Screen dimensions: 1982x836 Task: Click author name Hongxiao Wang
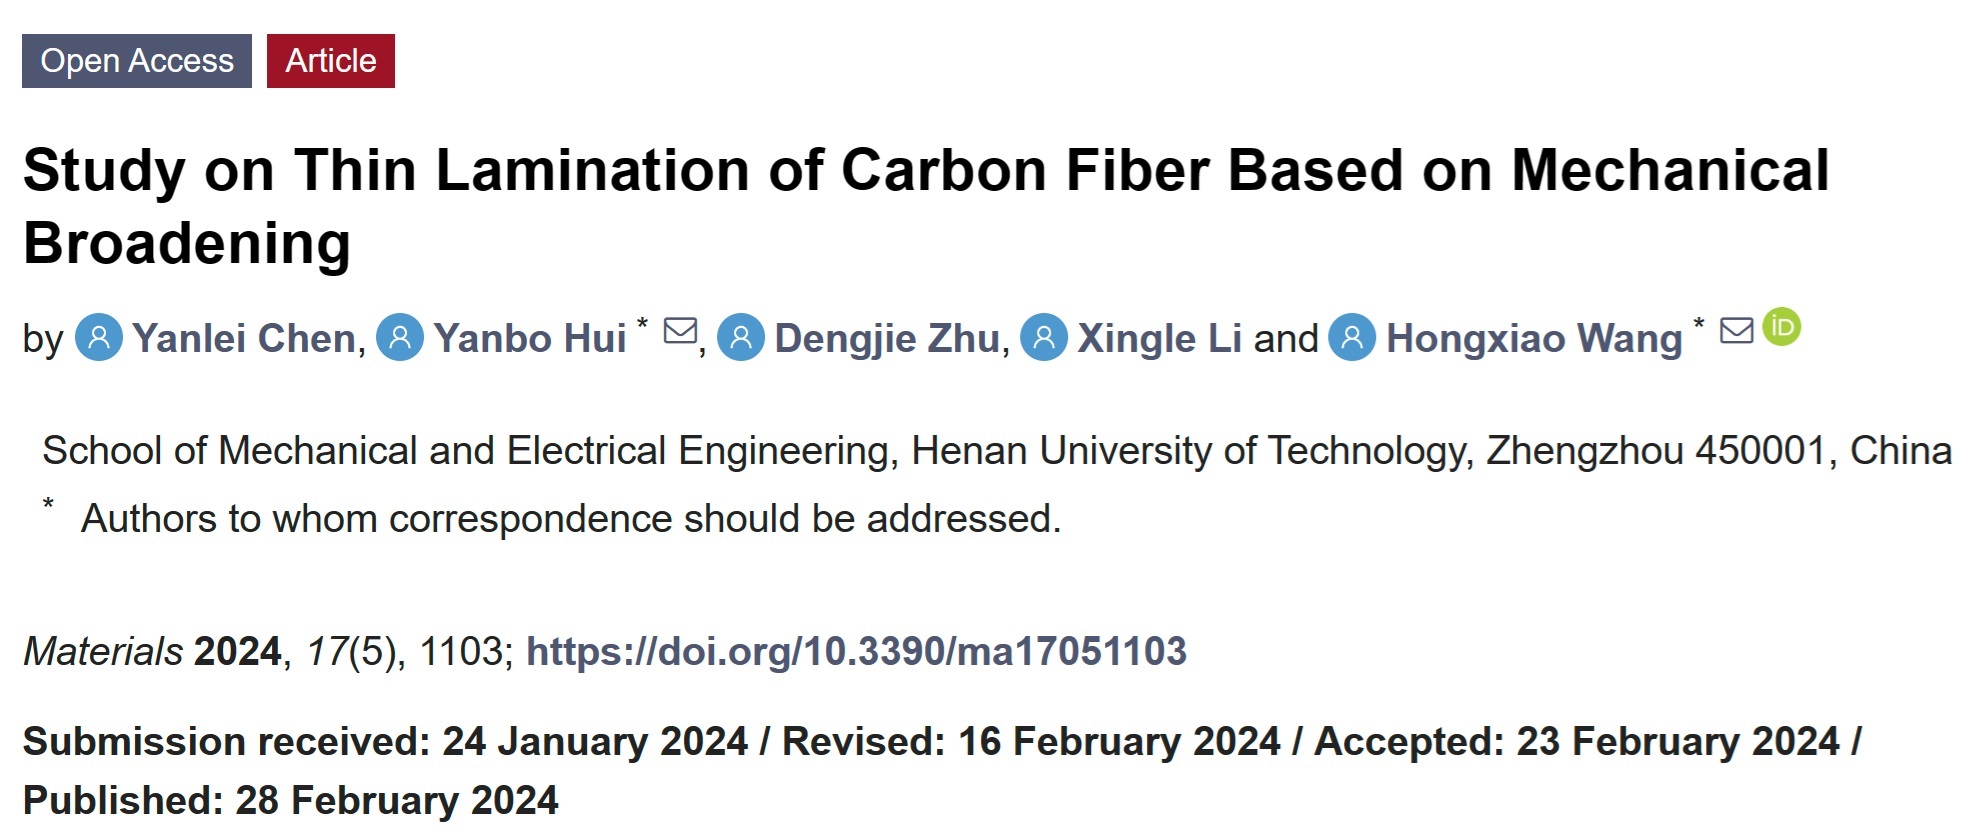[1534, 339]
